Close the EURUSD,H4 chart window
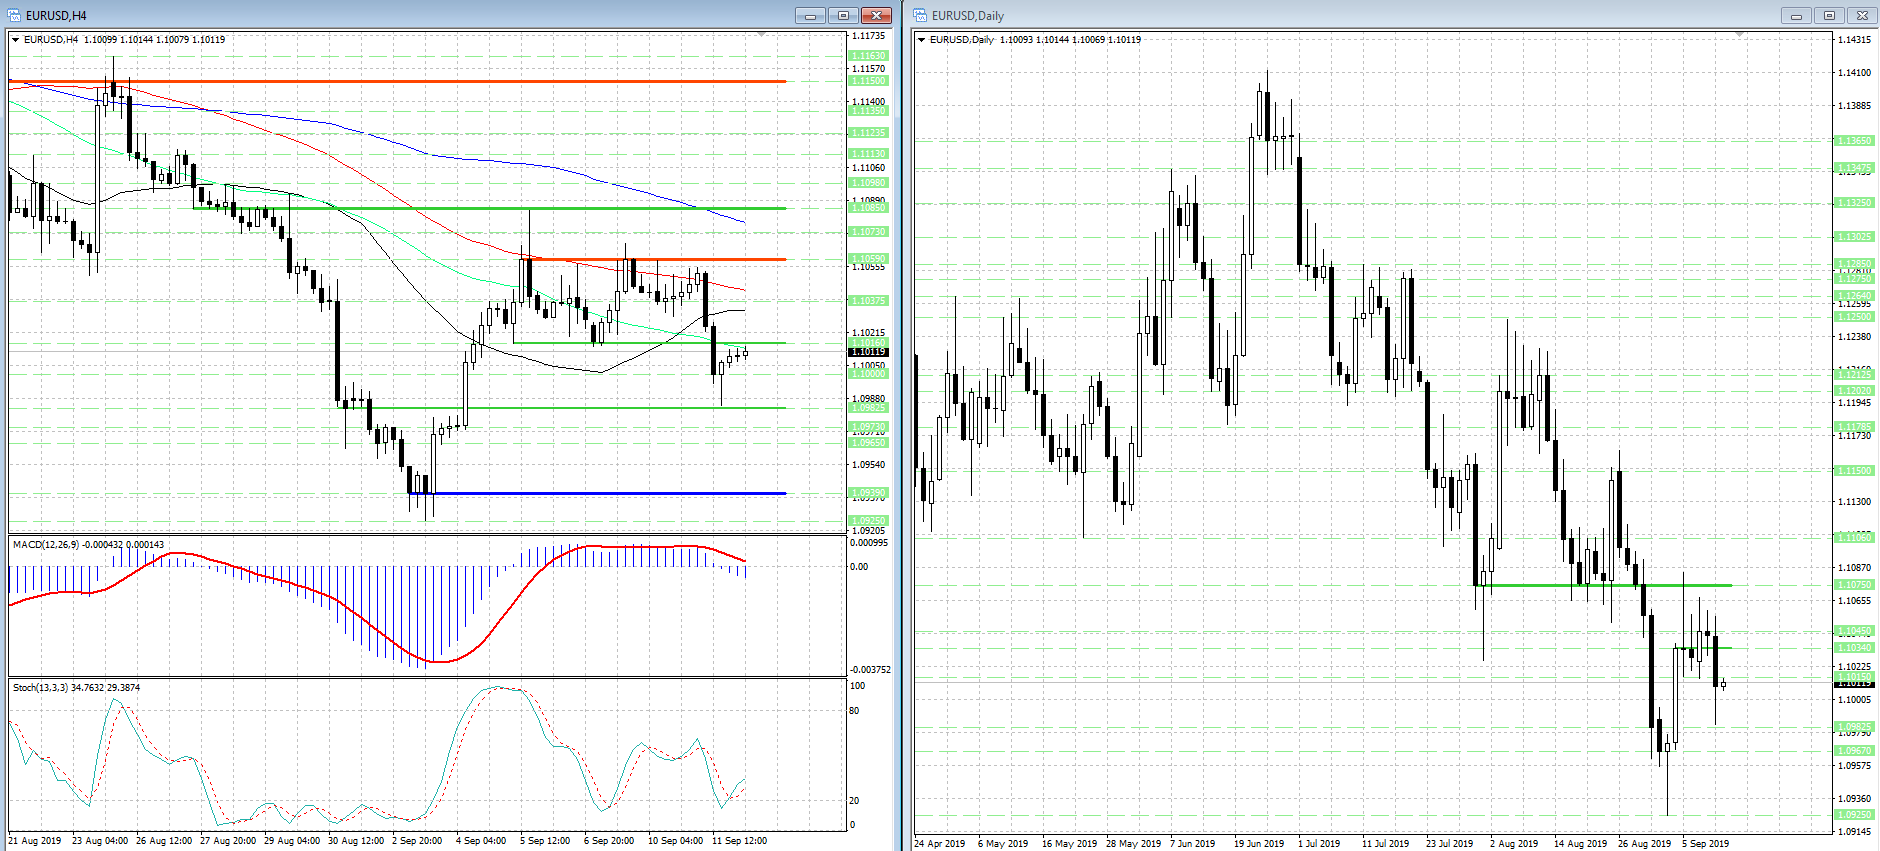Screen dimensions: 1880x851 [x=876, y=15]
